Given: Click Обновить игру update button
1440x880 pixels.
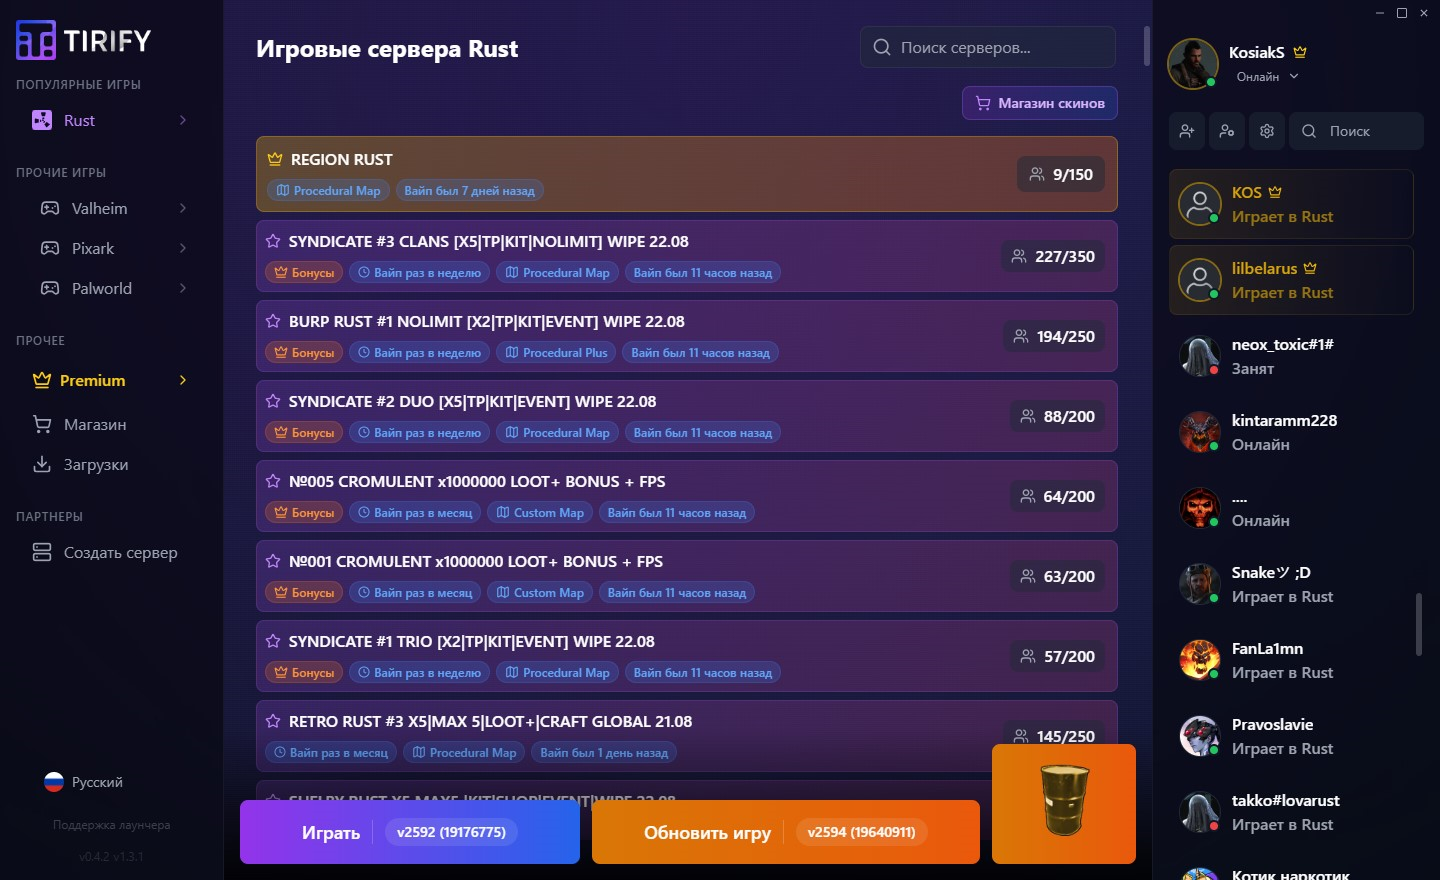Looking at the screenshot, I should (786, 832).
